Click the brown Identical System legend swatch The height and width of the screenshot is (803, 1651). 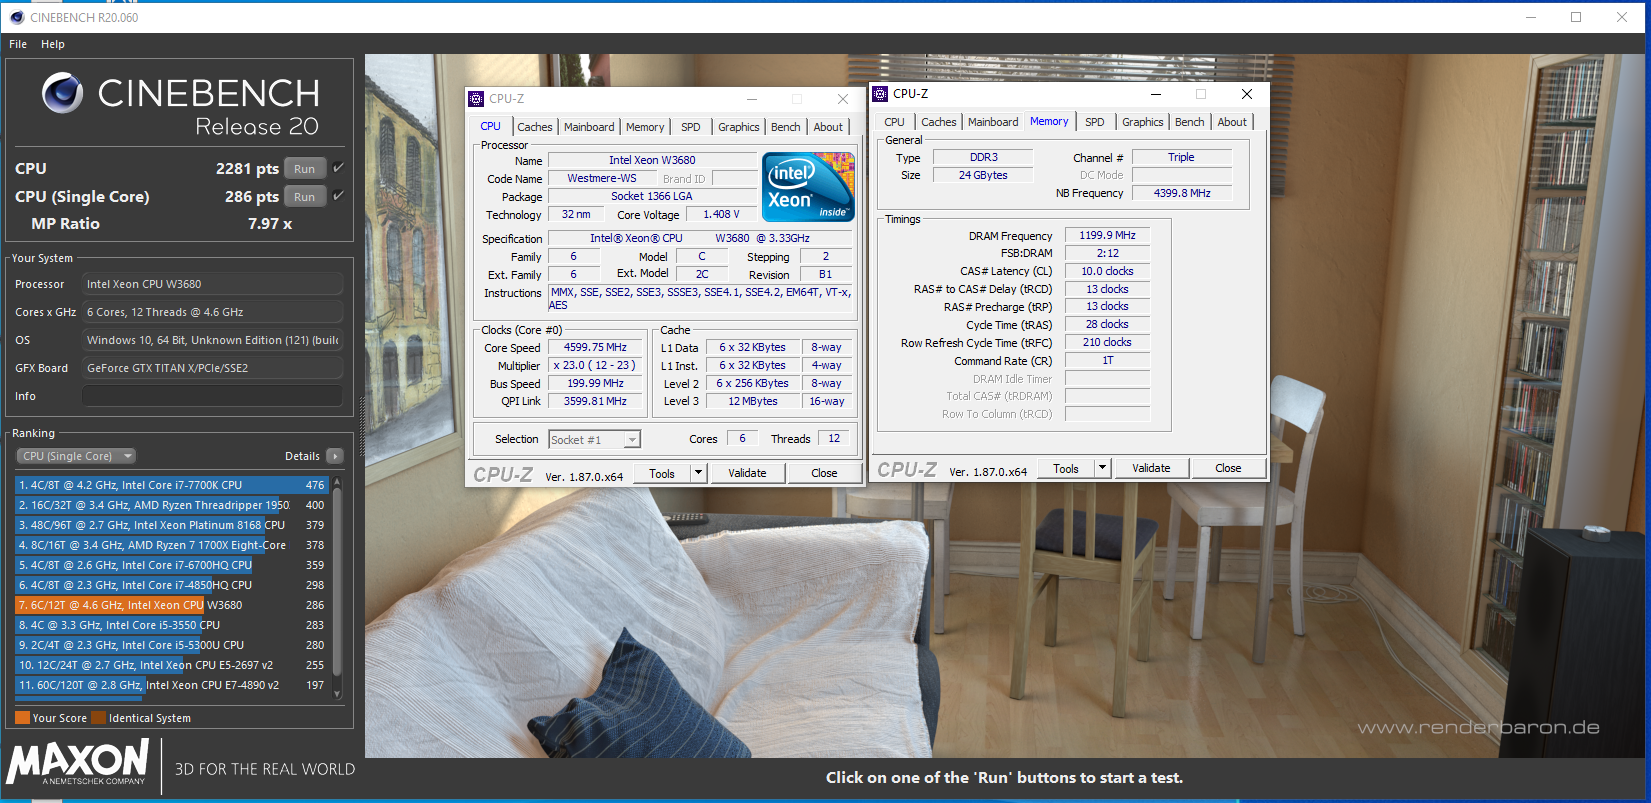98,717
